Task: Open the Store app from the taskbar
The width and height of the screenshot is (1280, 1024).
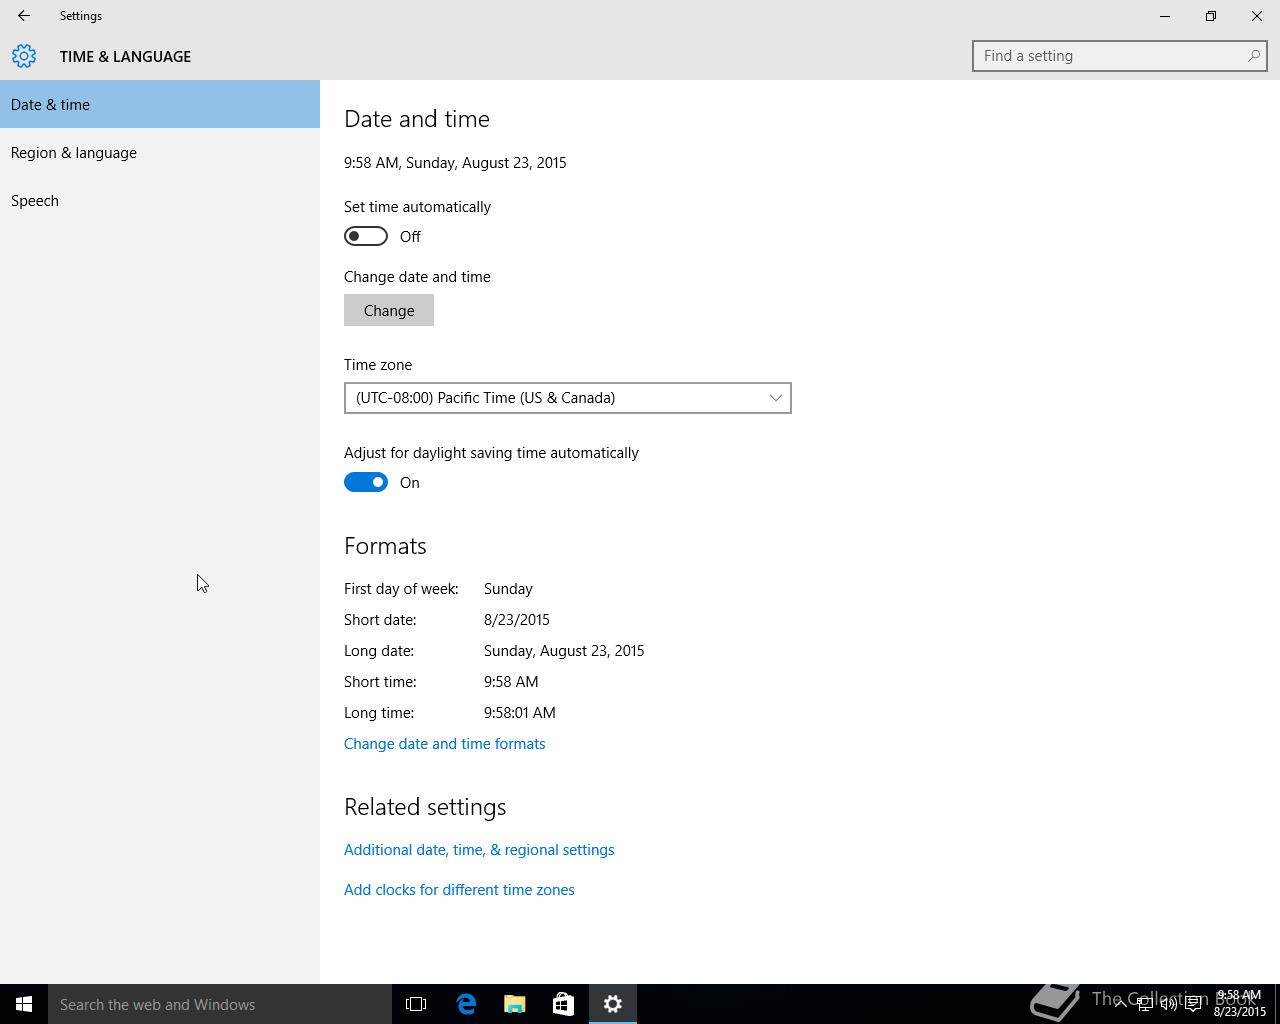Action: [x=563, y=1004]
